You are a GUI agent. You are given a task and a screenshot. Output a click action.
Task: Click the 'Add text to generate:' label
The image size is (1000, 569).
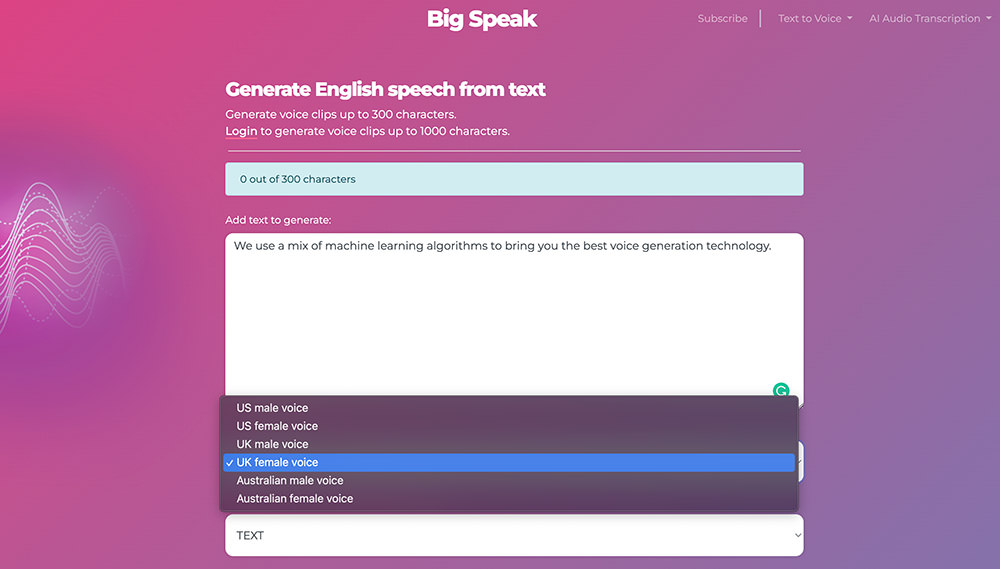278,220
